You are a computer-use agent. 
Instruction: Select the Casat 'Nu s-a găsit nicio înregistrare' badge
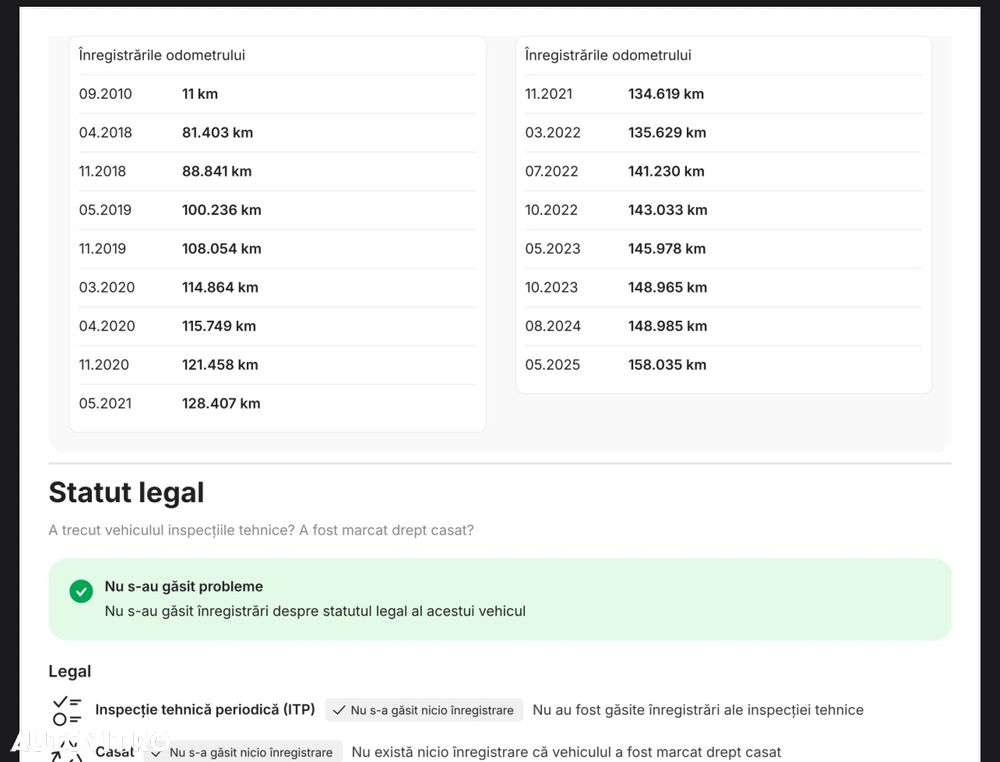tap(243, 752)
